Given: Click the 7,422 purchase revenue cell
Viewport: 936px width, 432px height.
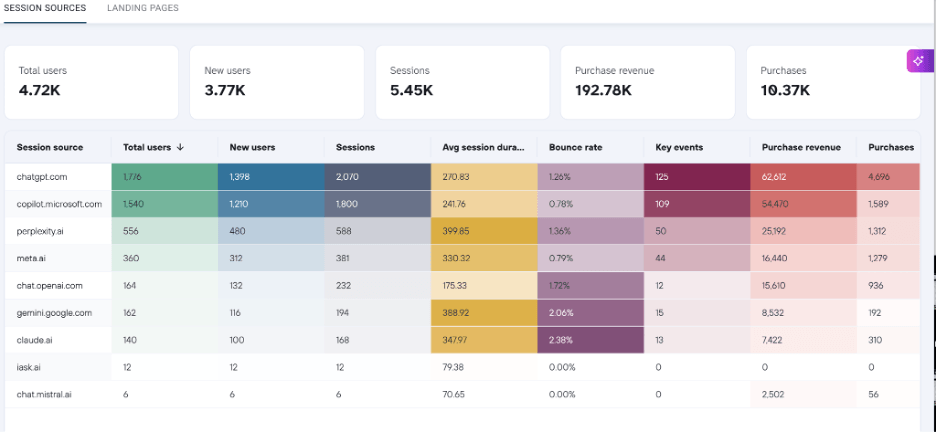Looking at the screenshot, I should pyautogui.click(x=803, y=340).
